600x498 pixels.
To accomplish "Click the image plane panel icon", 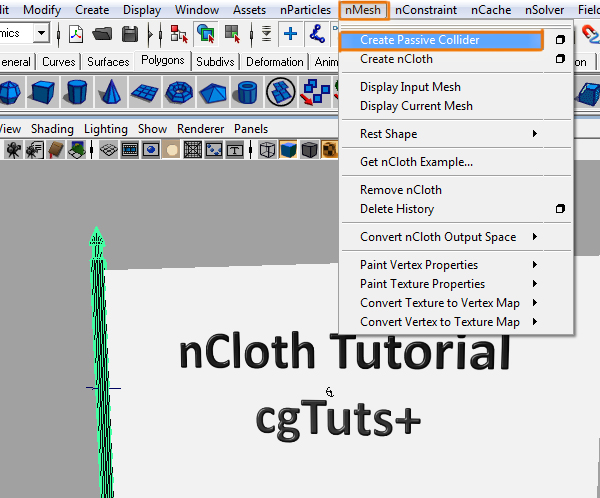I will point(77,150).
